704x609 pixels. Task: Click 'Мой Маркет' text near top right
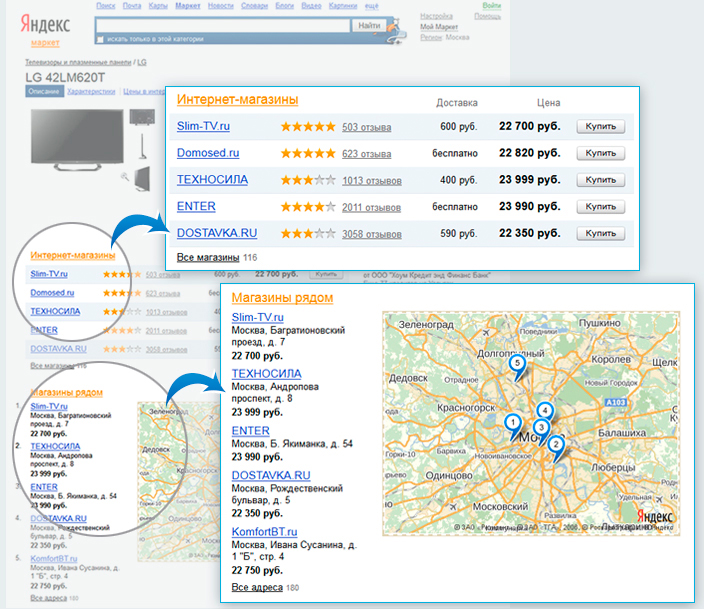[439, 27]
